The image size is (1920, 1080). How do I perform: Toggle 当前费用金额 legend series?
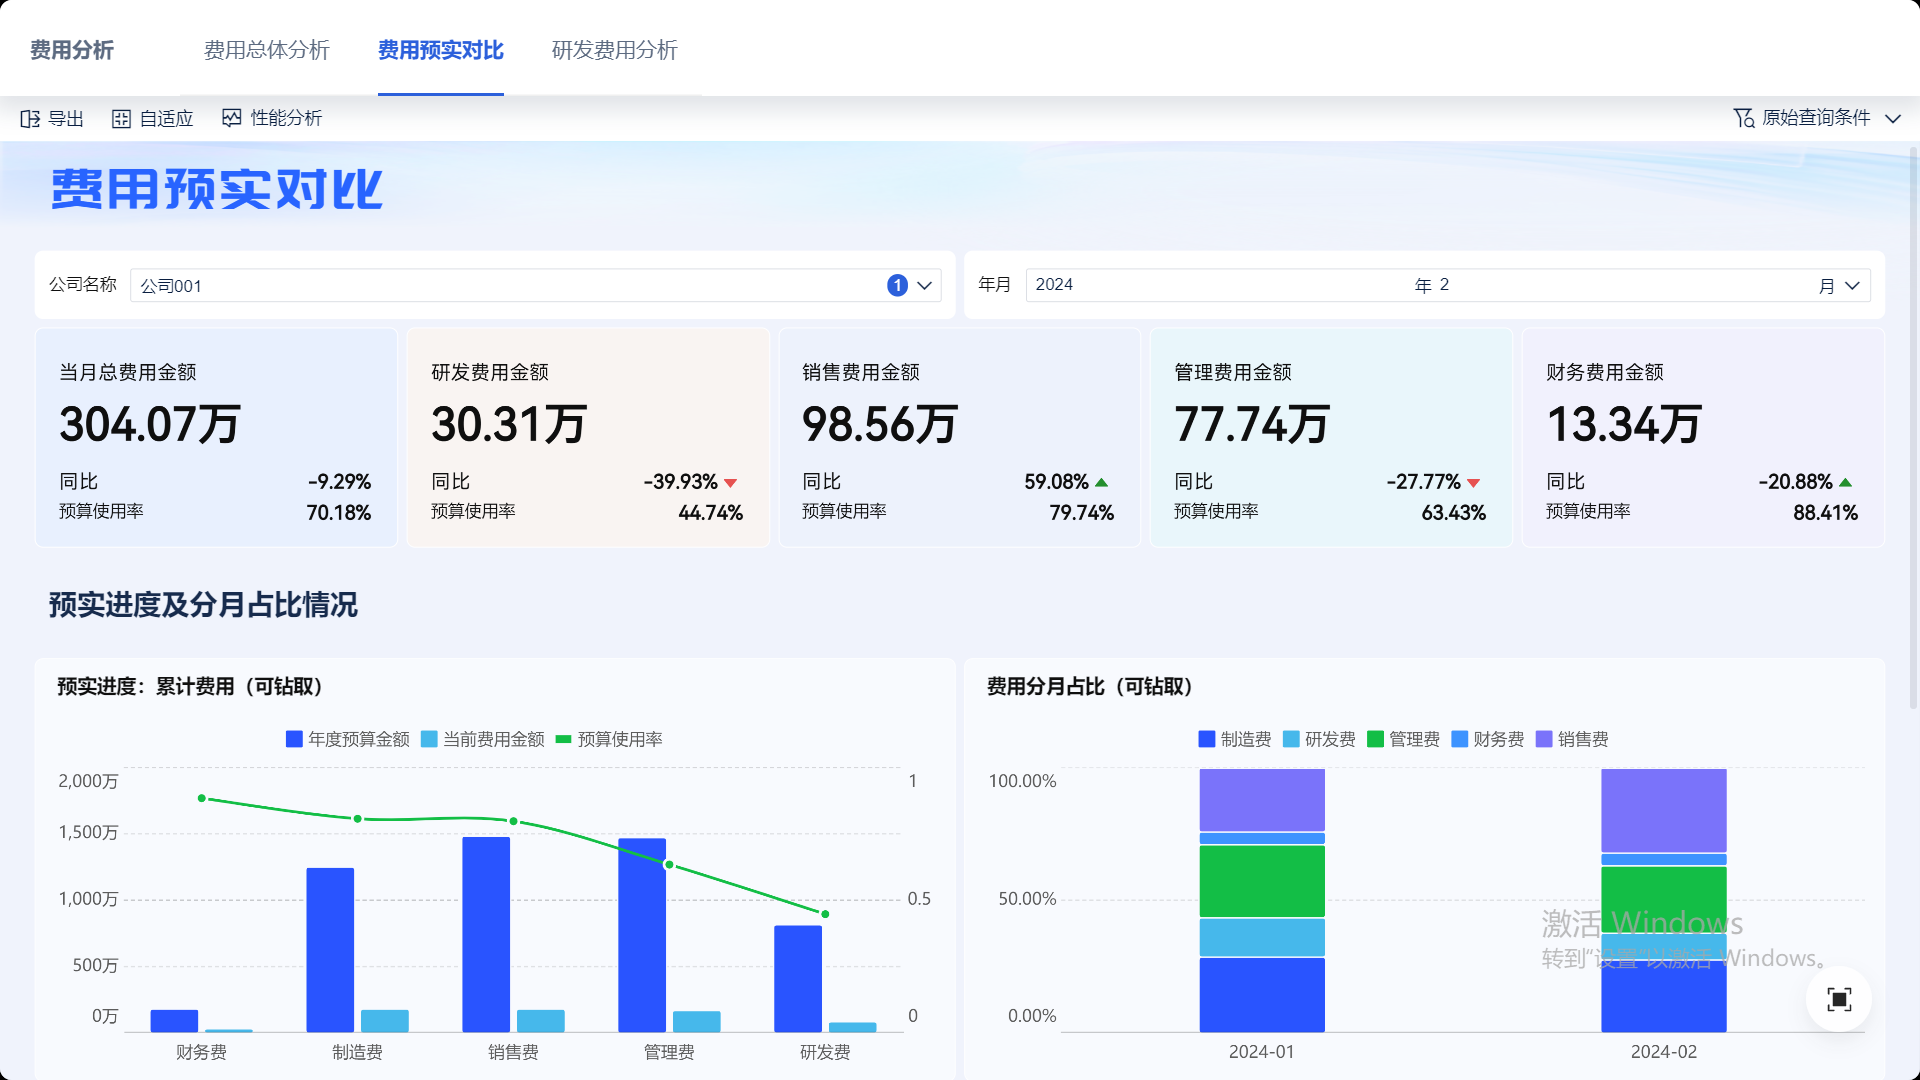pyautogui.click(x=429, y=739)
